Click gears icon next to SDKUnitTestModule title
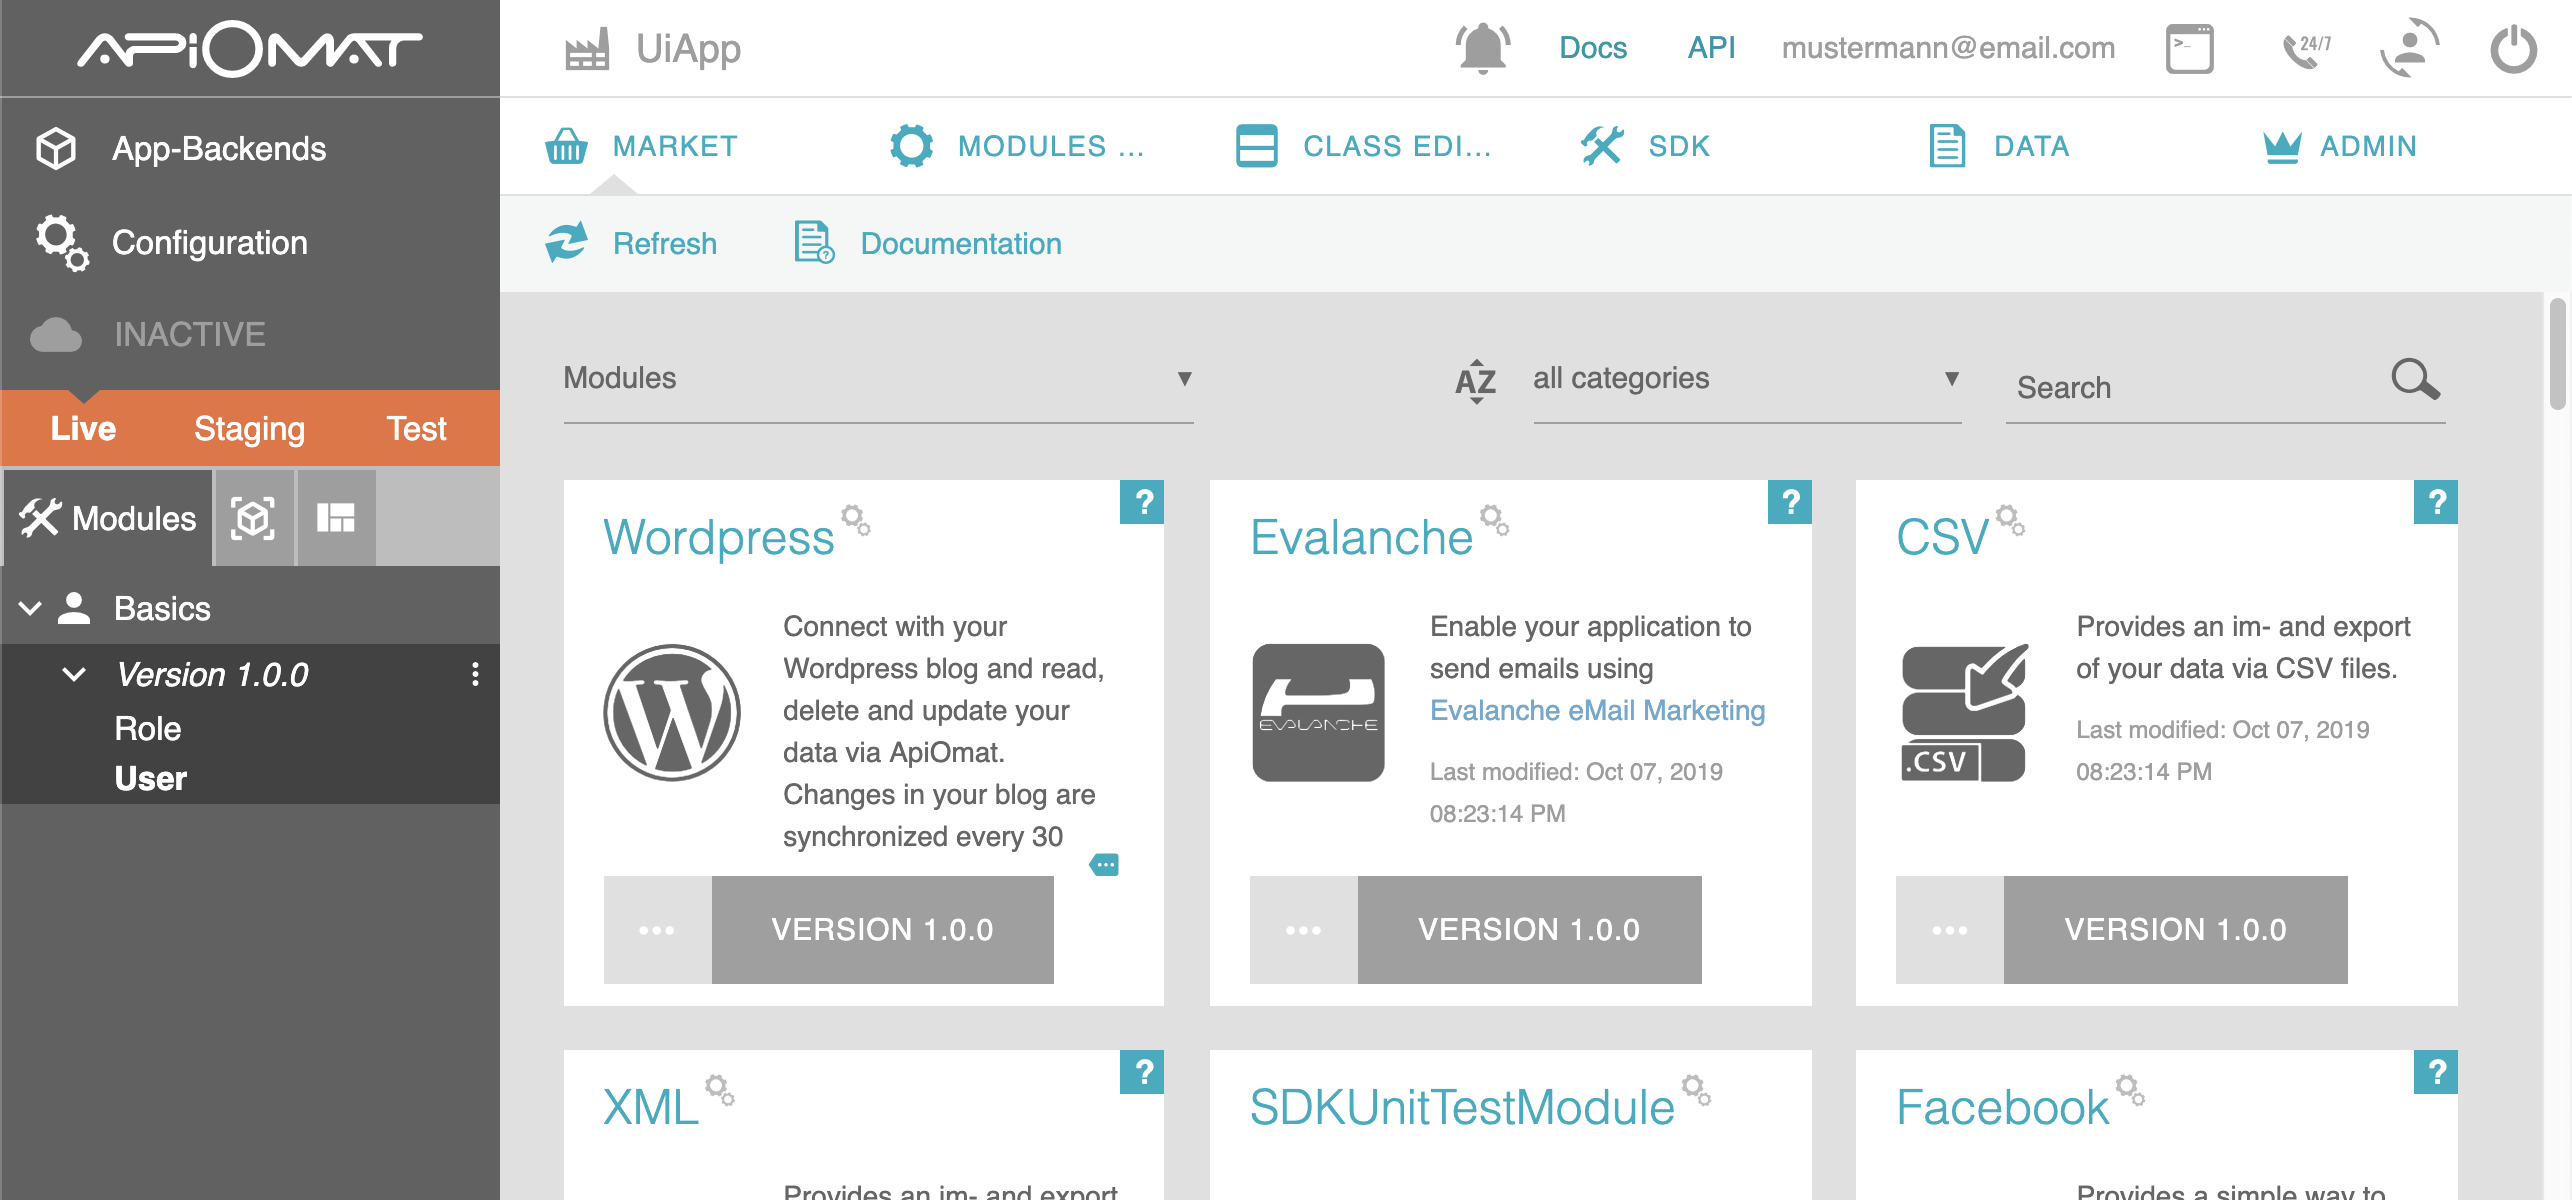Image resolution: width=2572 pixels, height=1200 pixels. pos(1696,1090)
